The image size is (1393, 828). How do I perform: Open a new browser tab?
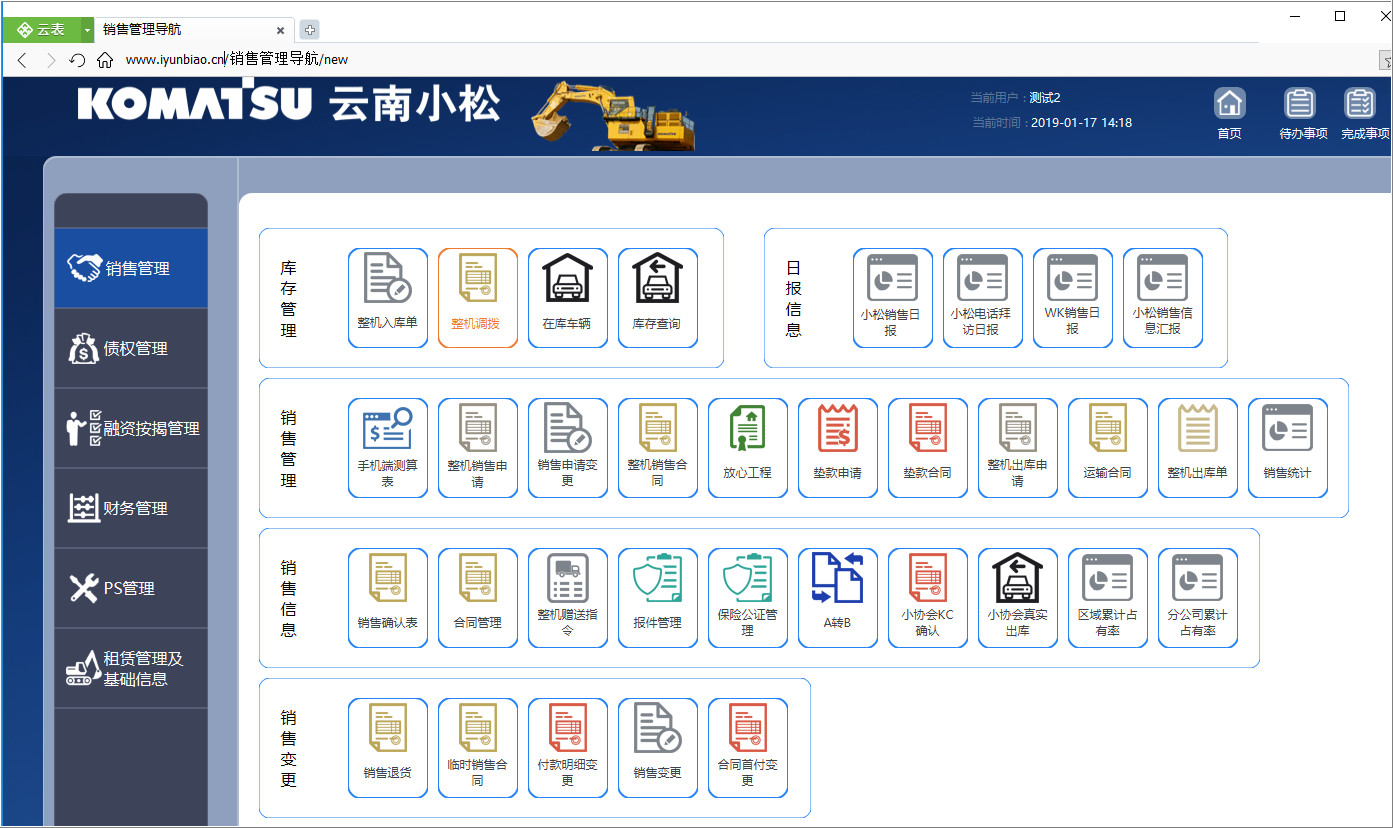click(x=310, y=30)
